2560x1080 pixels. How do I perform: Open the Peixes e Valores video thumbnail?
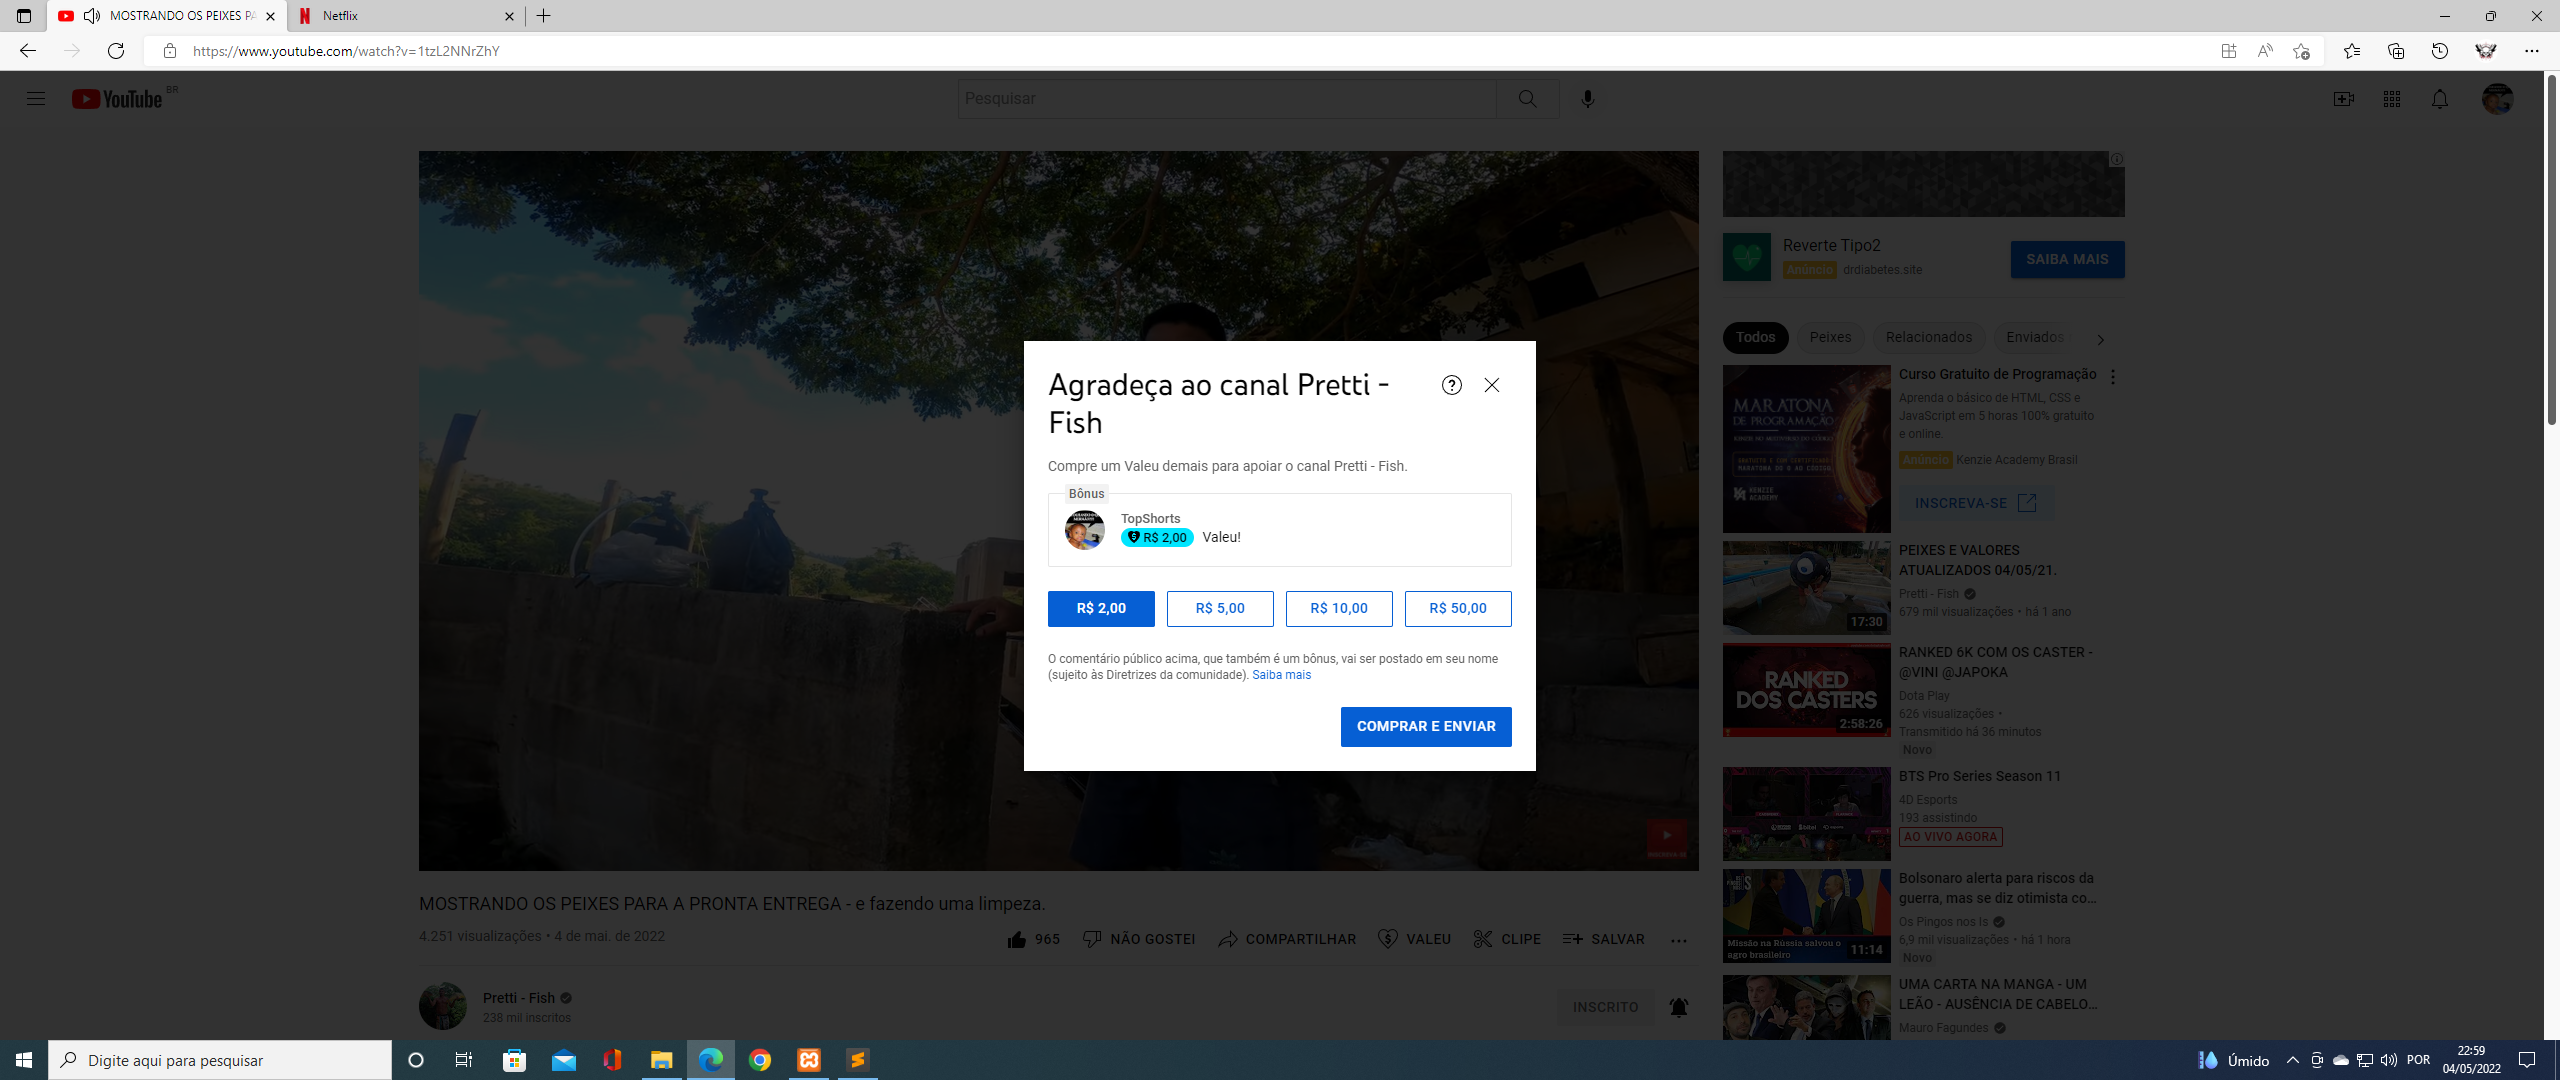(1806, 588)
